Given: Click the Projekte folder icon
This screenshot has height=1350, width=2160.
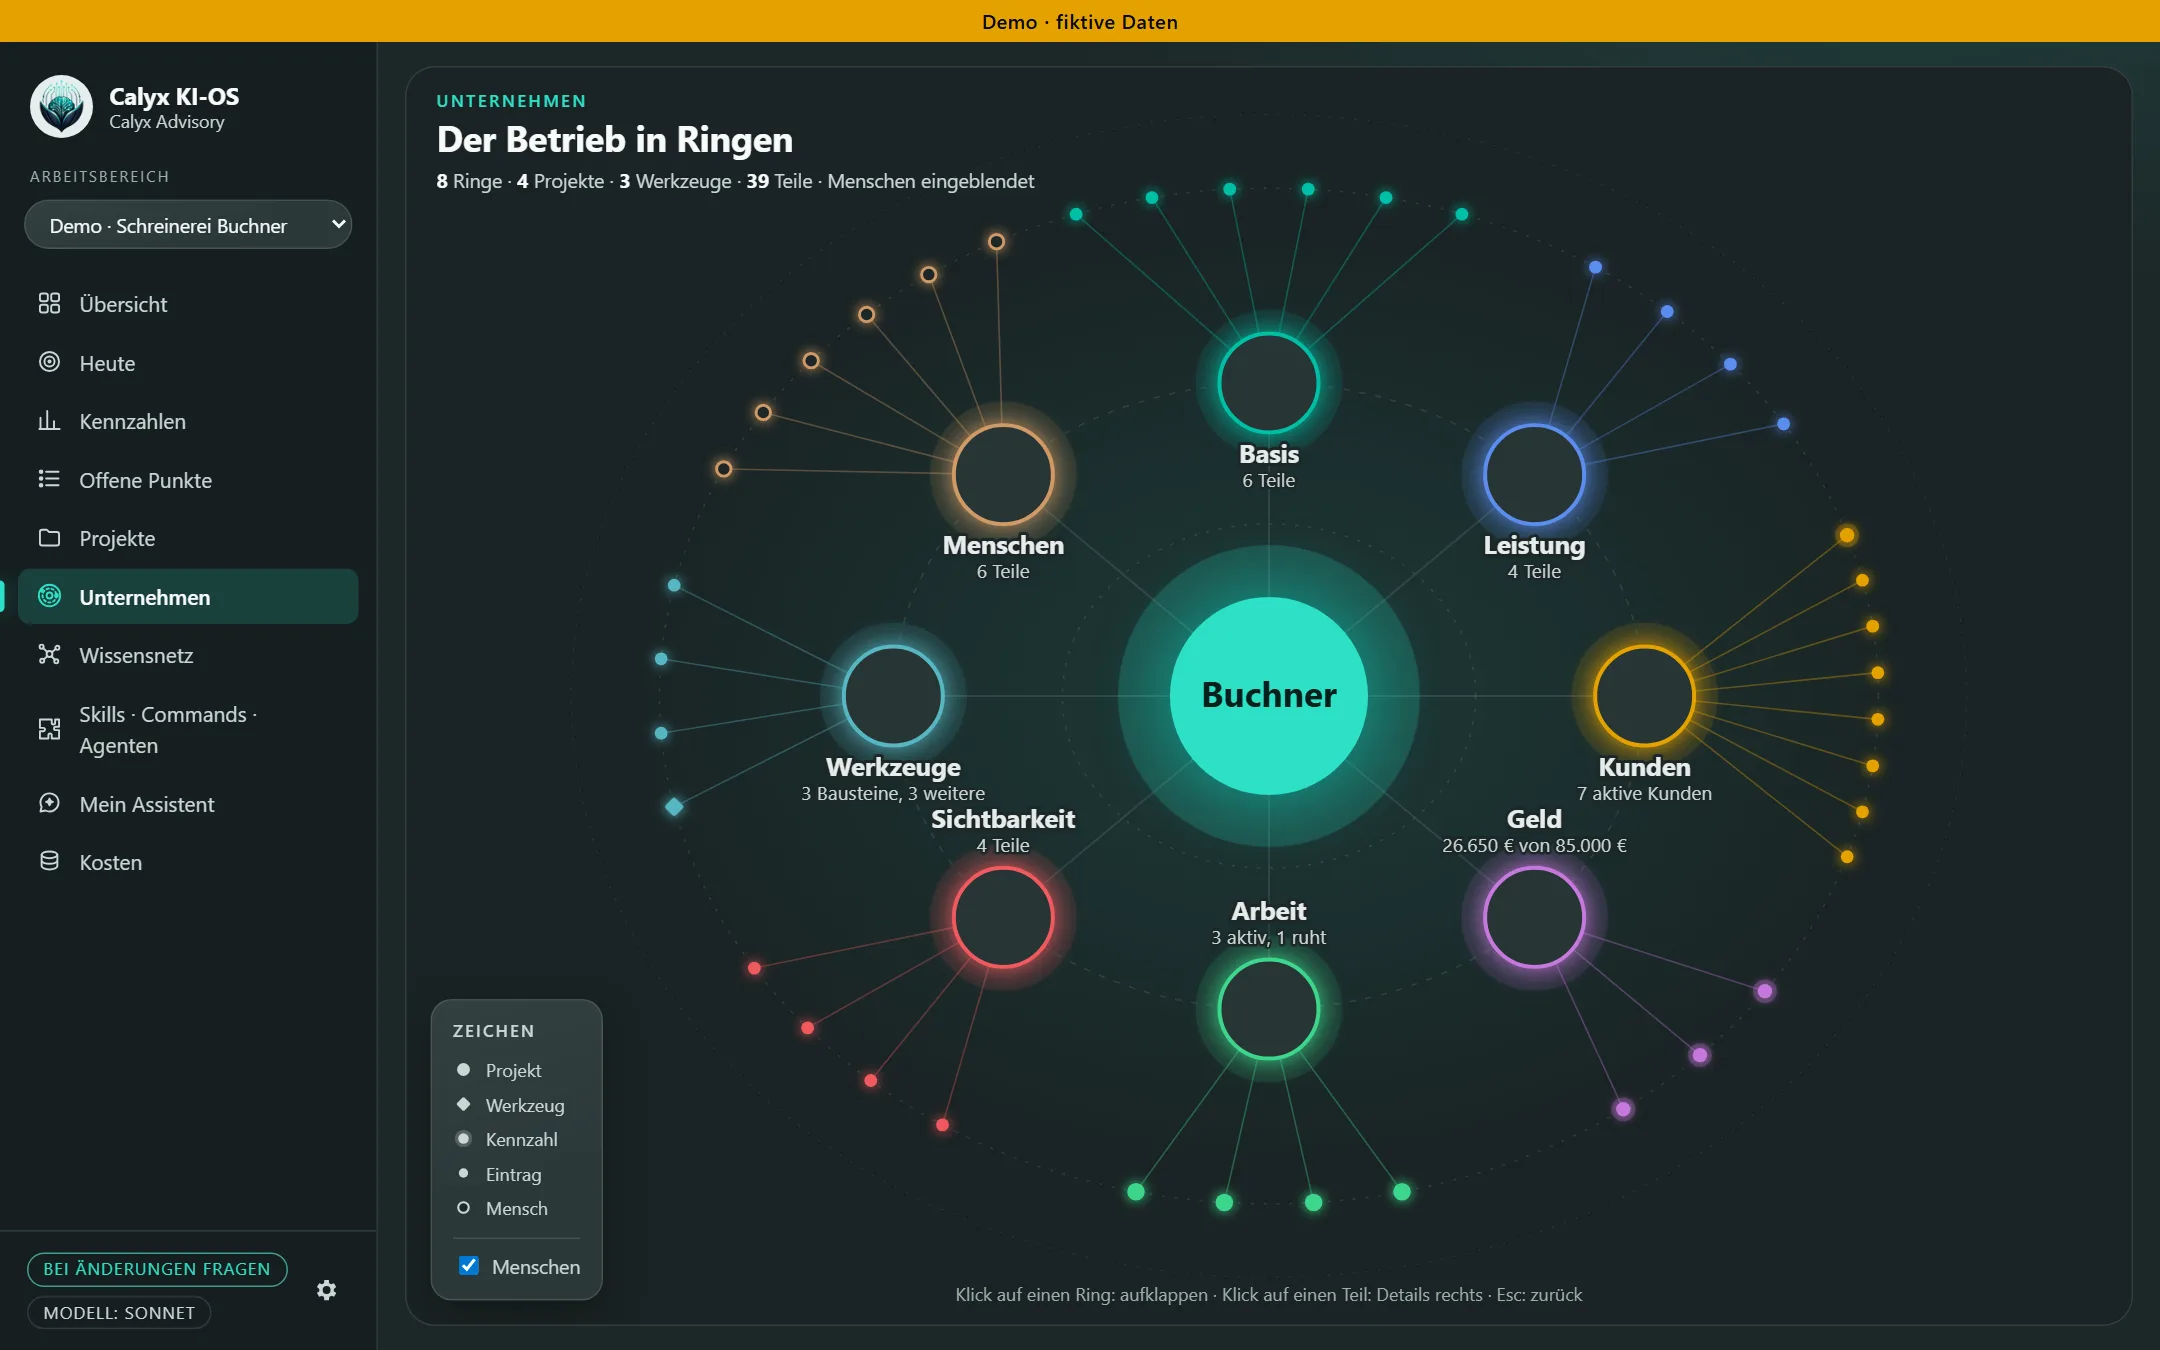Looking at the screenshot, I should click(49, 538).
